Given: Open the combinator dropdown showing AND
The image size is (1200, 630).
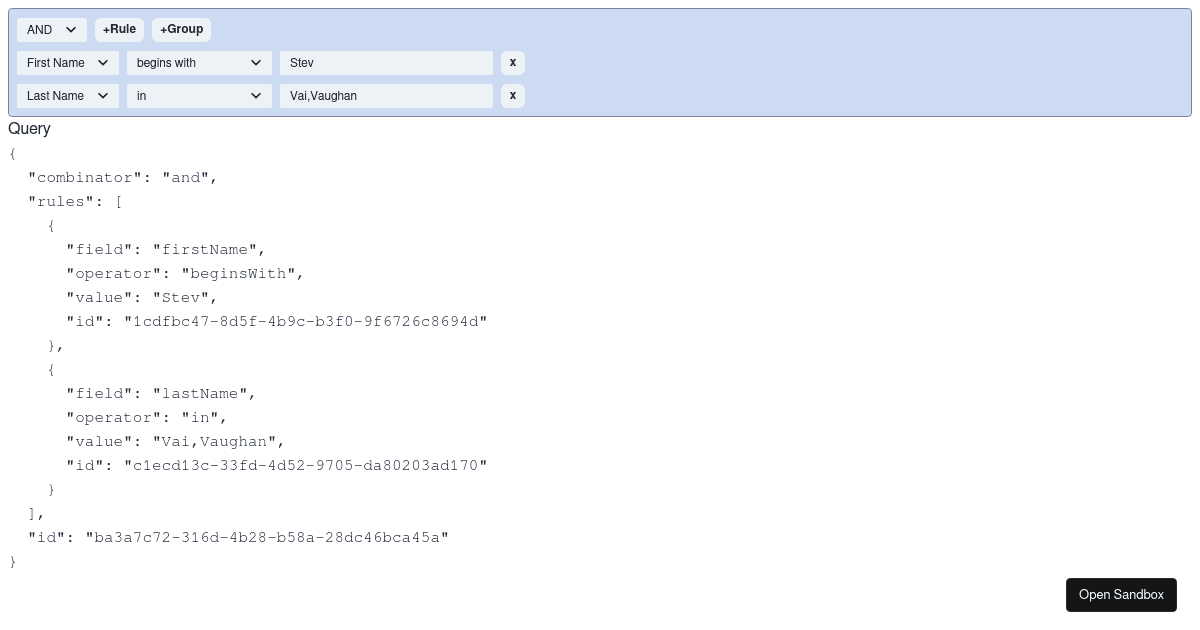Looking at the screenshot, I should (51, 29).
